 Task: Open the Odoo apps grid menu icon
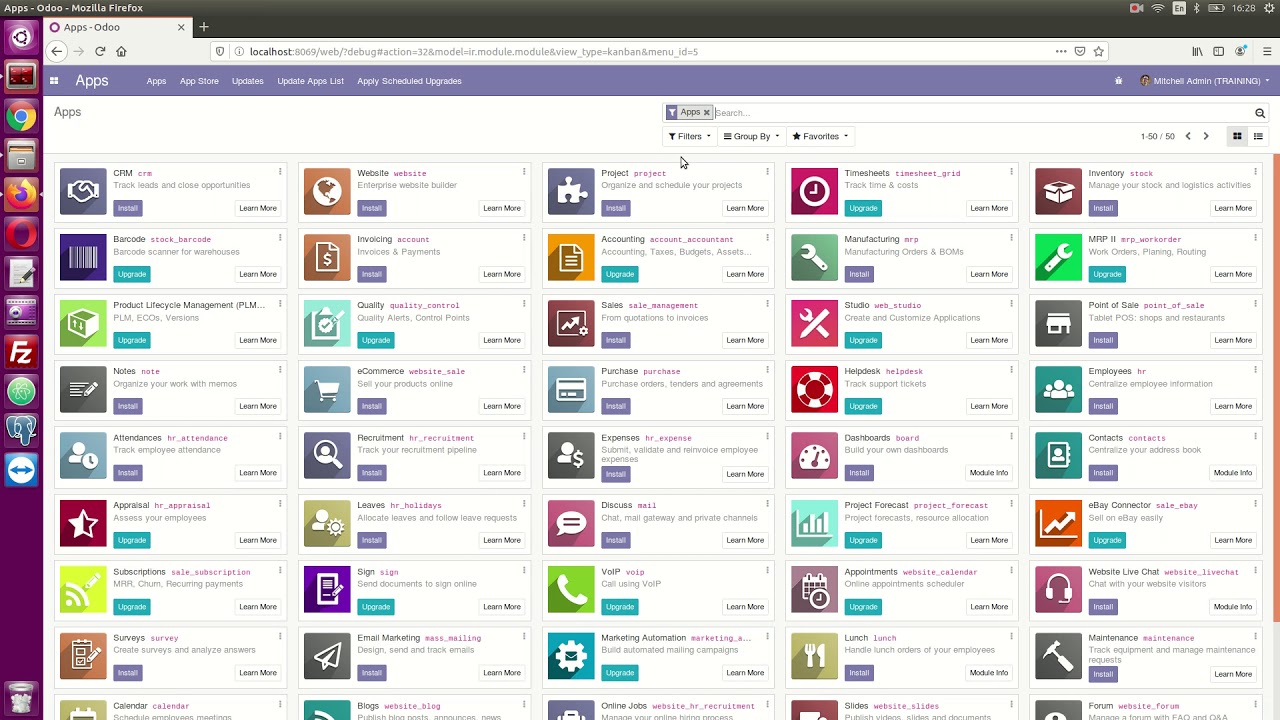coord(54,81)
